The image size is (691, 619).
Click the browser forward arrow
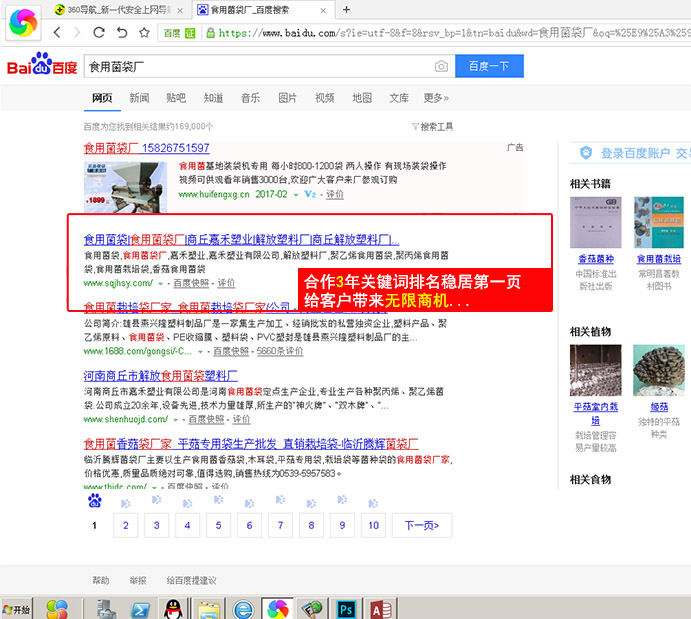tap(77, 32)
